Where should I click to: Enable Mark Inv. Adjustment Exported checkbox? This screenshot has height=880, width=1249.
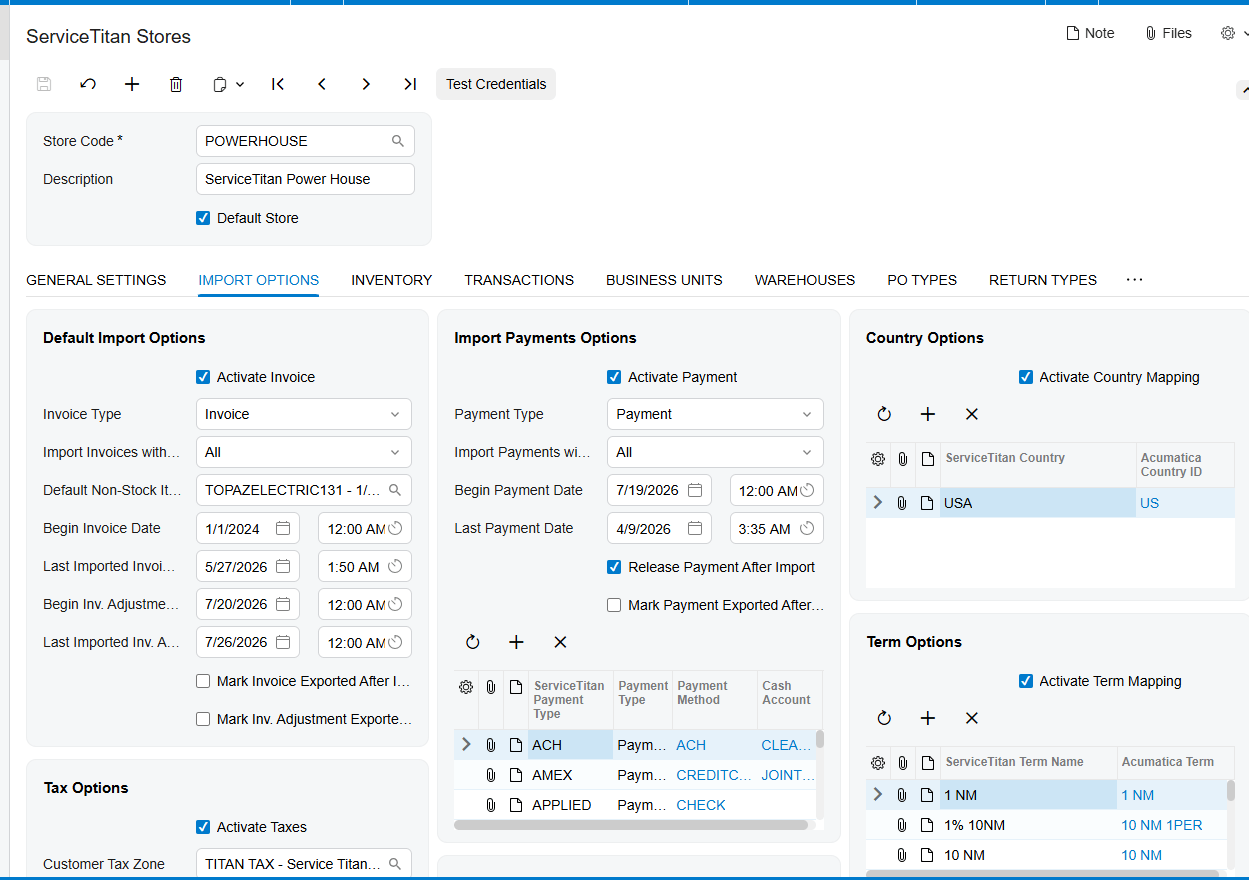click(x=204, y=719)
